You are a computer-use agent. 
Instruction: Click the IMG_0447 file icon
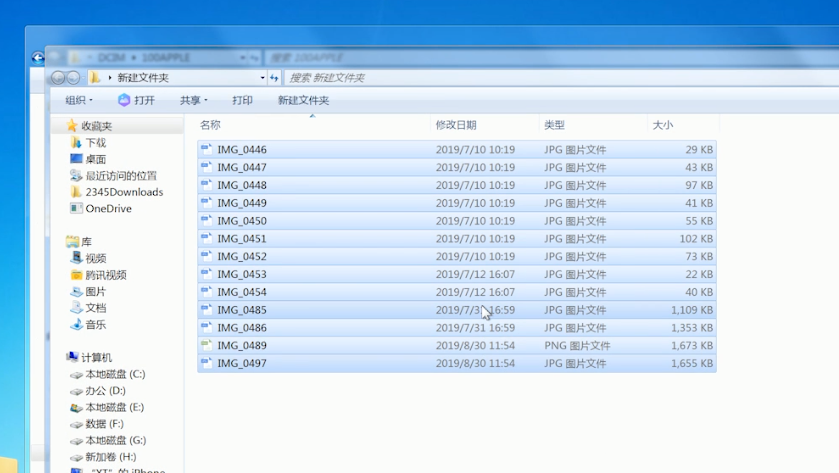pos(207,167)
